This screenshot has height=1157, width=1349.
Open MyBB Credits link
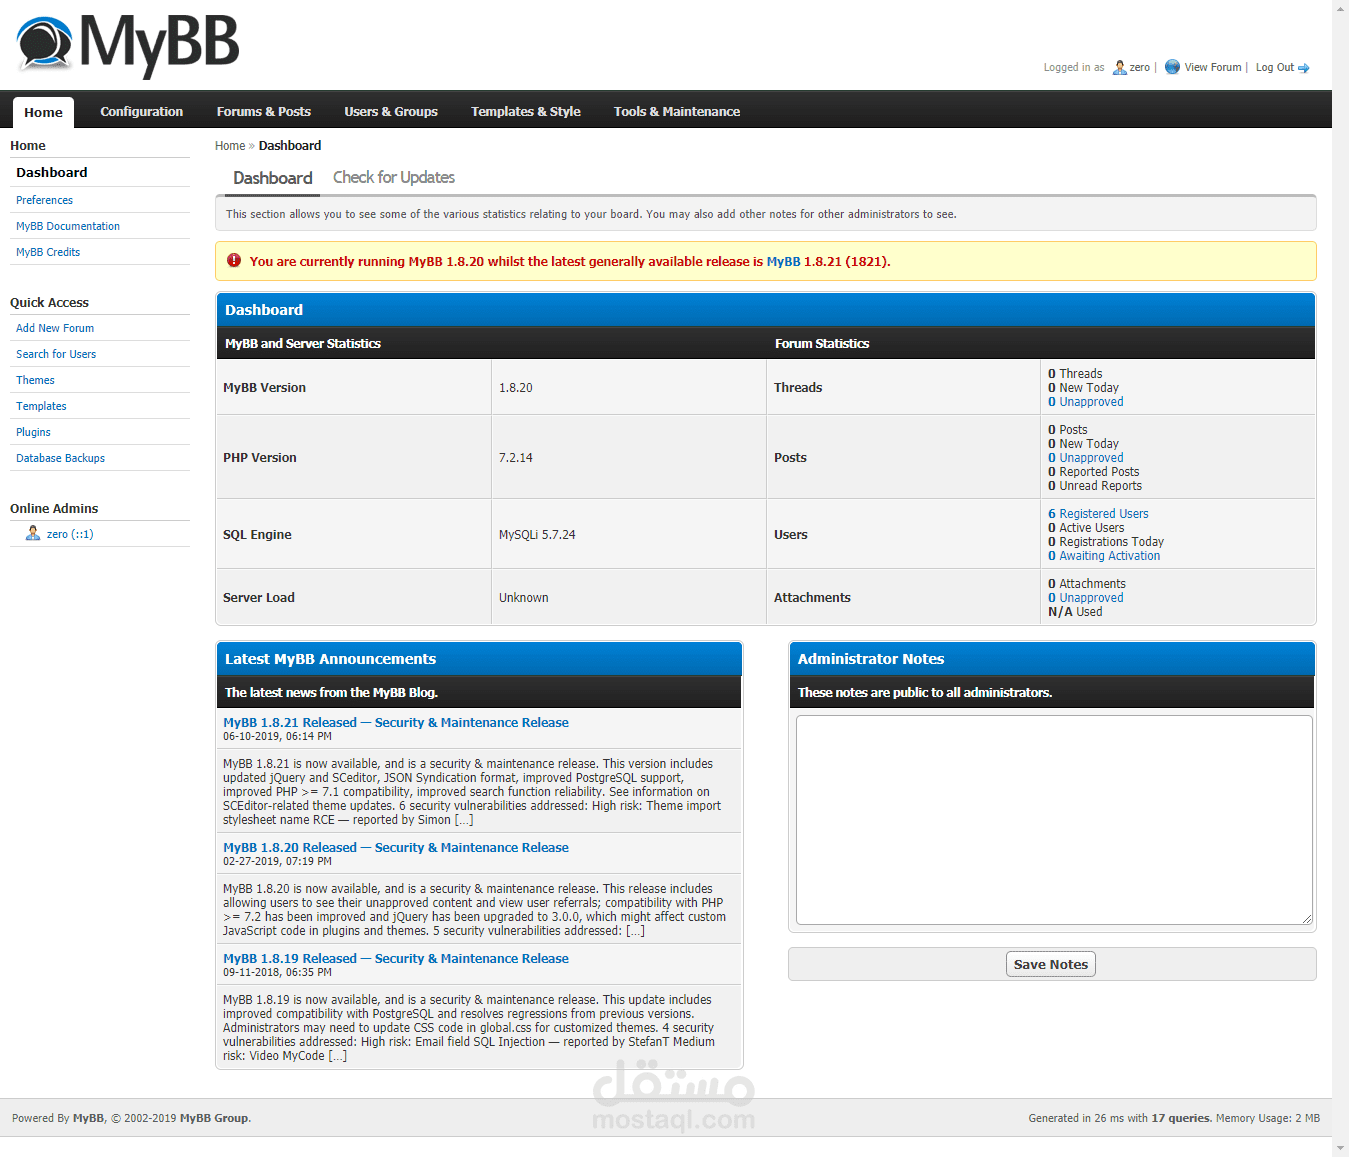[48, 252]
